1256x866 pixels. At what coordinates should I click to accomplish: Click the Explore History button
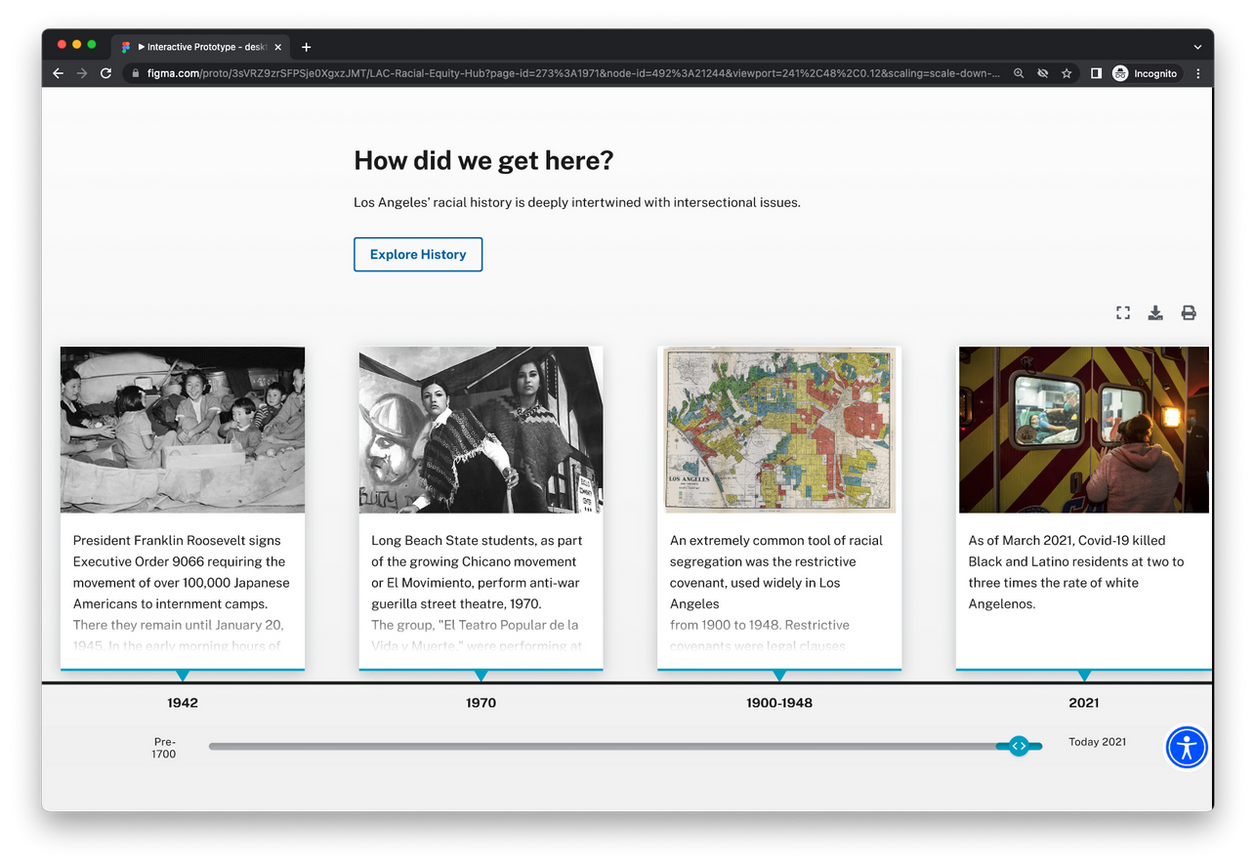(x=418, y=254)
